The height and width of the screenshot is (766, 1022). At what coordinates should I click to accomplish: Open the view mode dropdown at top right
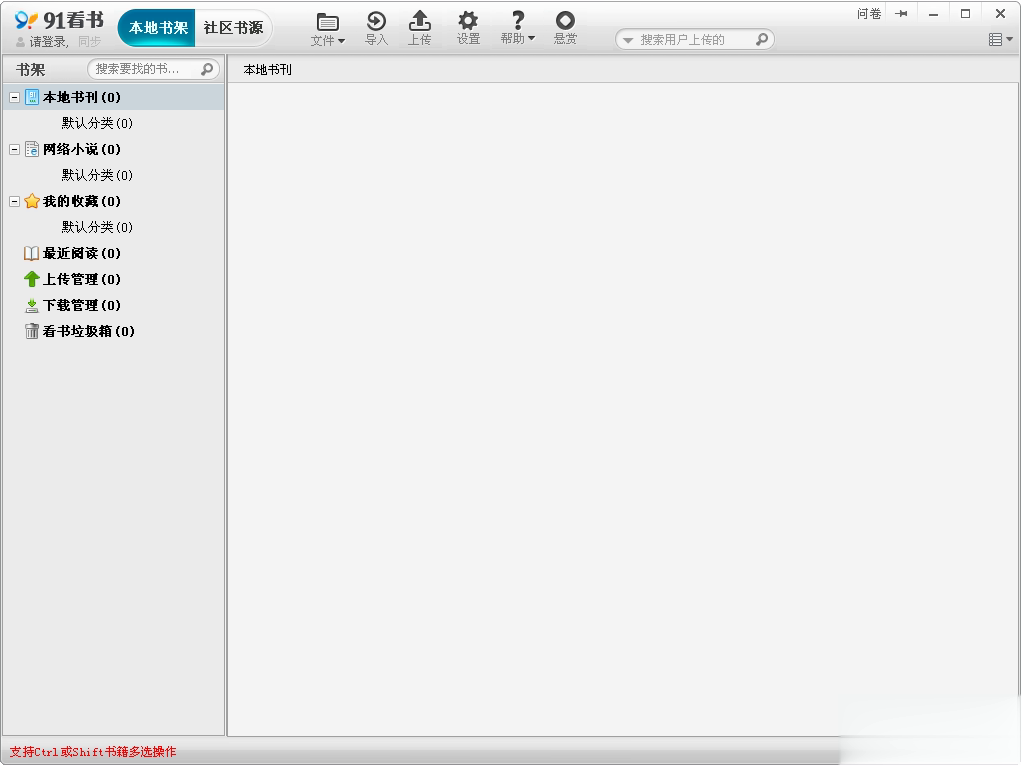tap(1000, 40)
